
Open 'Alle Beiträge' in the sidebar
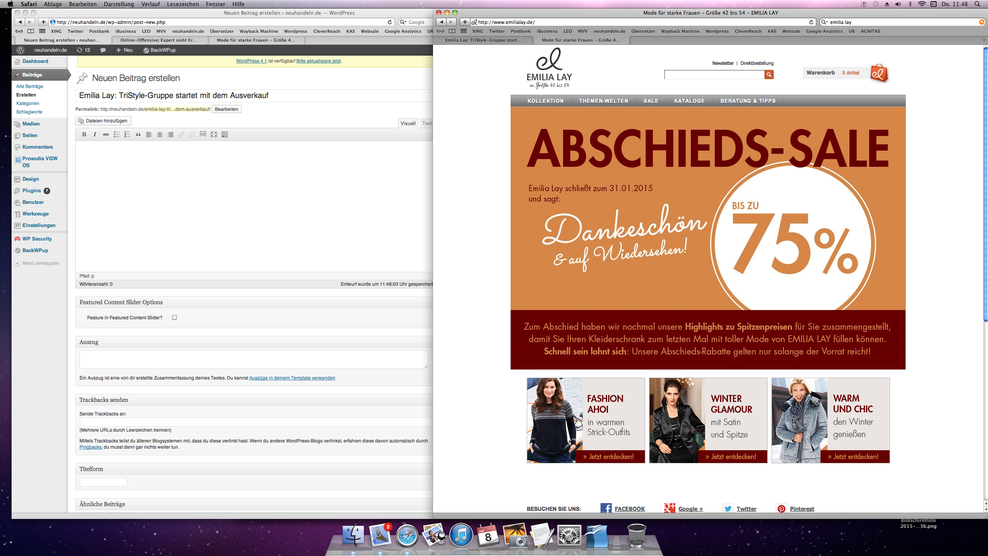(30, 86)
